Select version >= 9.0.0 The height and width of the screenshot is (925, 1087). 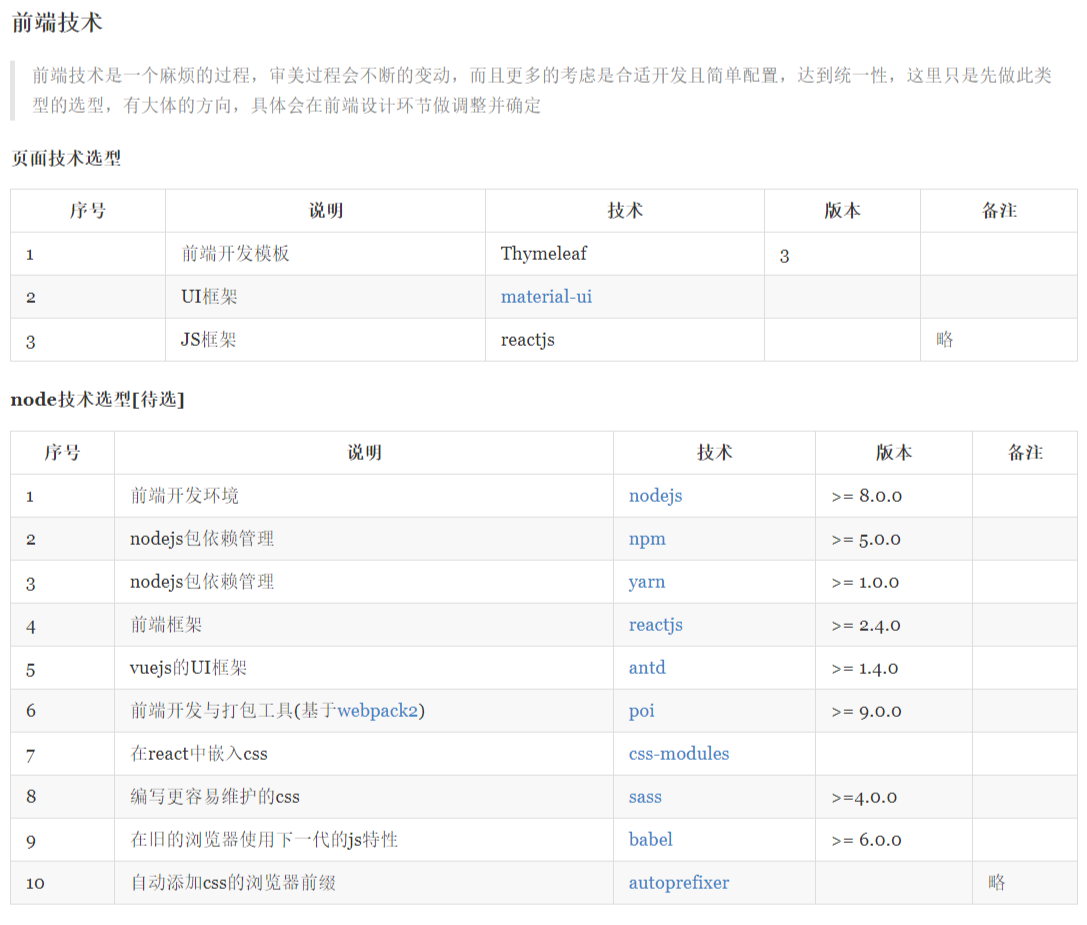[x=867, y=711]
